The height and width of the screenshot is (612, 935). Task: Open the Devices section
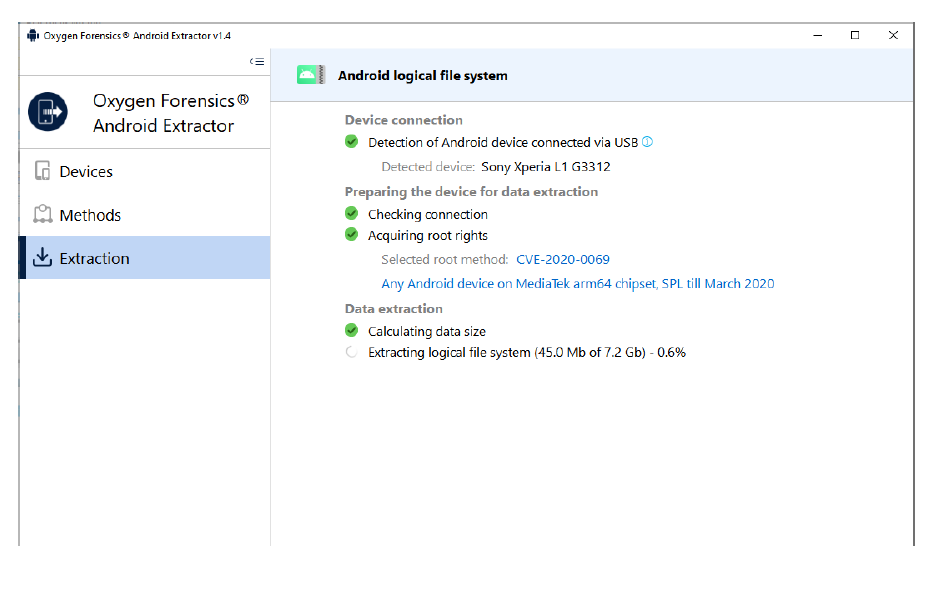[x=145, y=171]
